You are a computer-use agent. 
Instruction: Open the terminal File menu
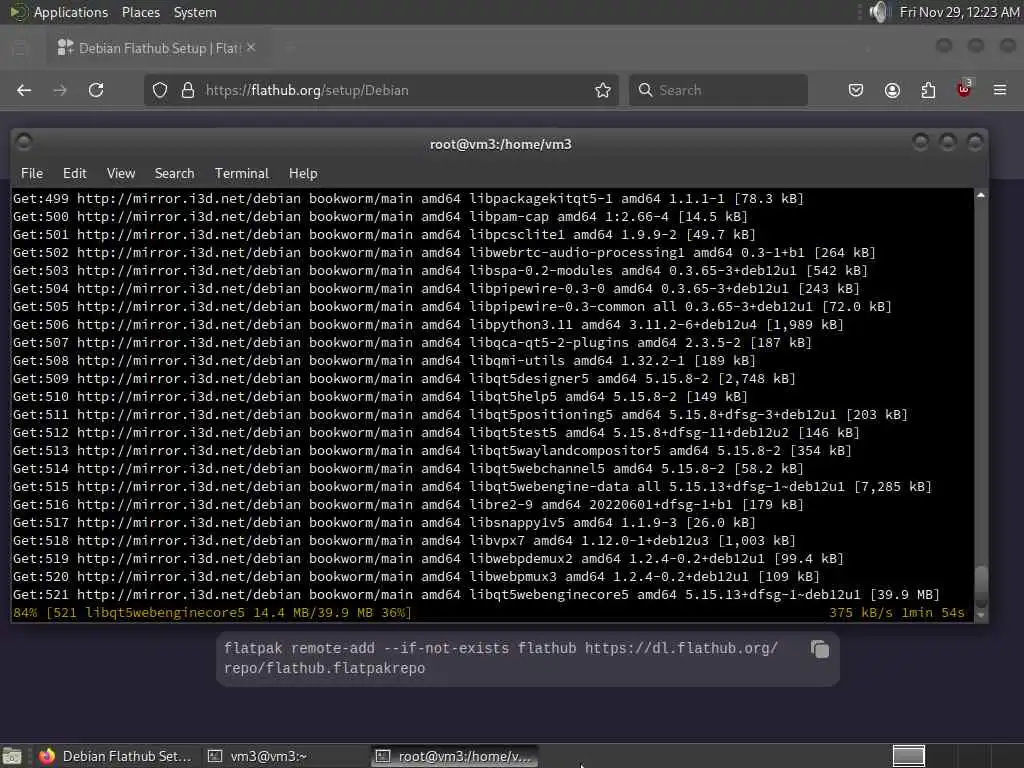coord(32,173)
